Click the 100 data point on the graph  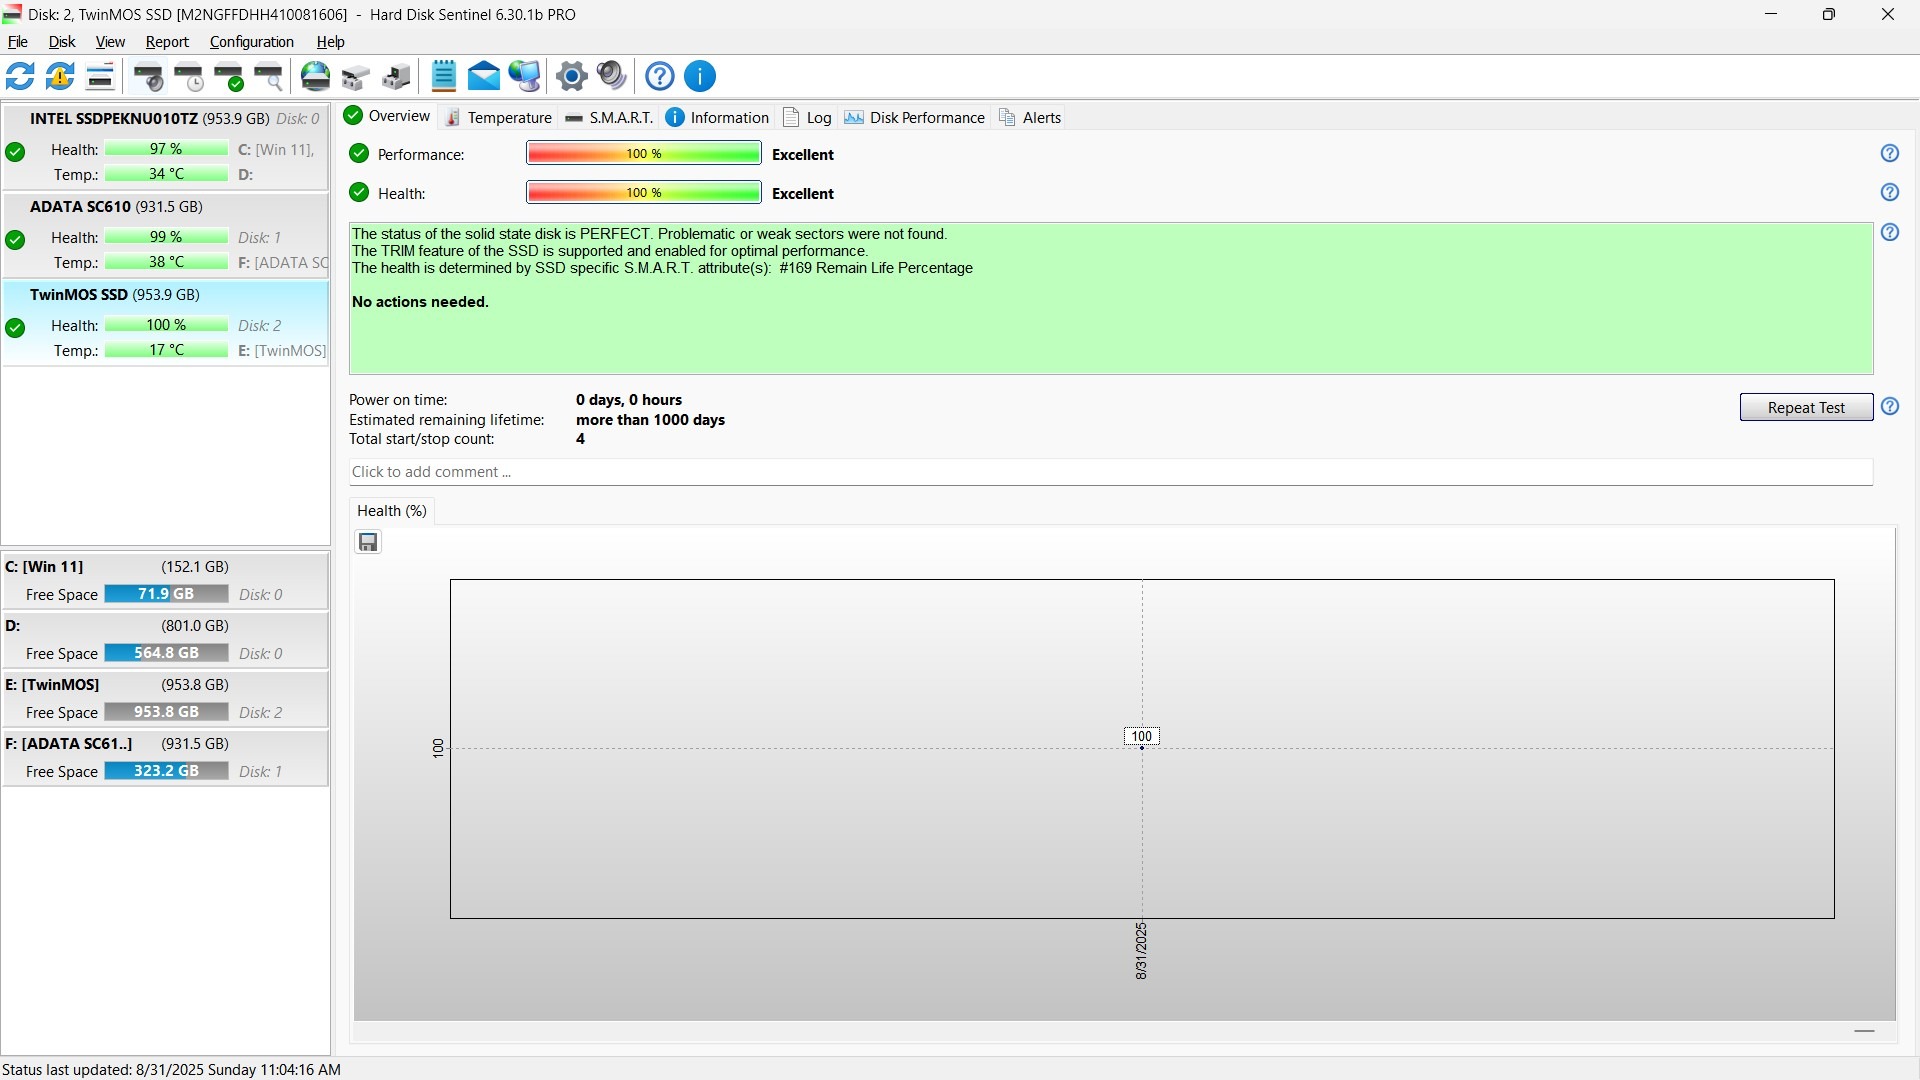(x=1141, y=737)
